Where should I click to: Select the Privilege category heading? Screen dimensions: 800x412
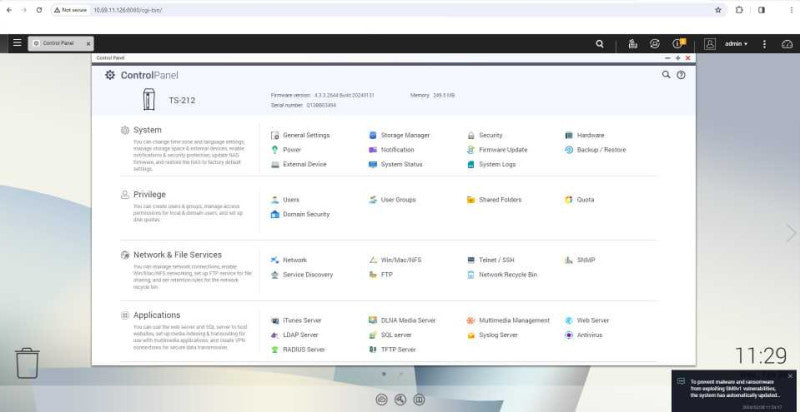pyautogui.click(x=149, y=194)
